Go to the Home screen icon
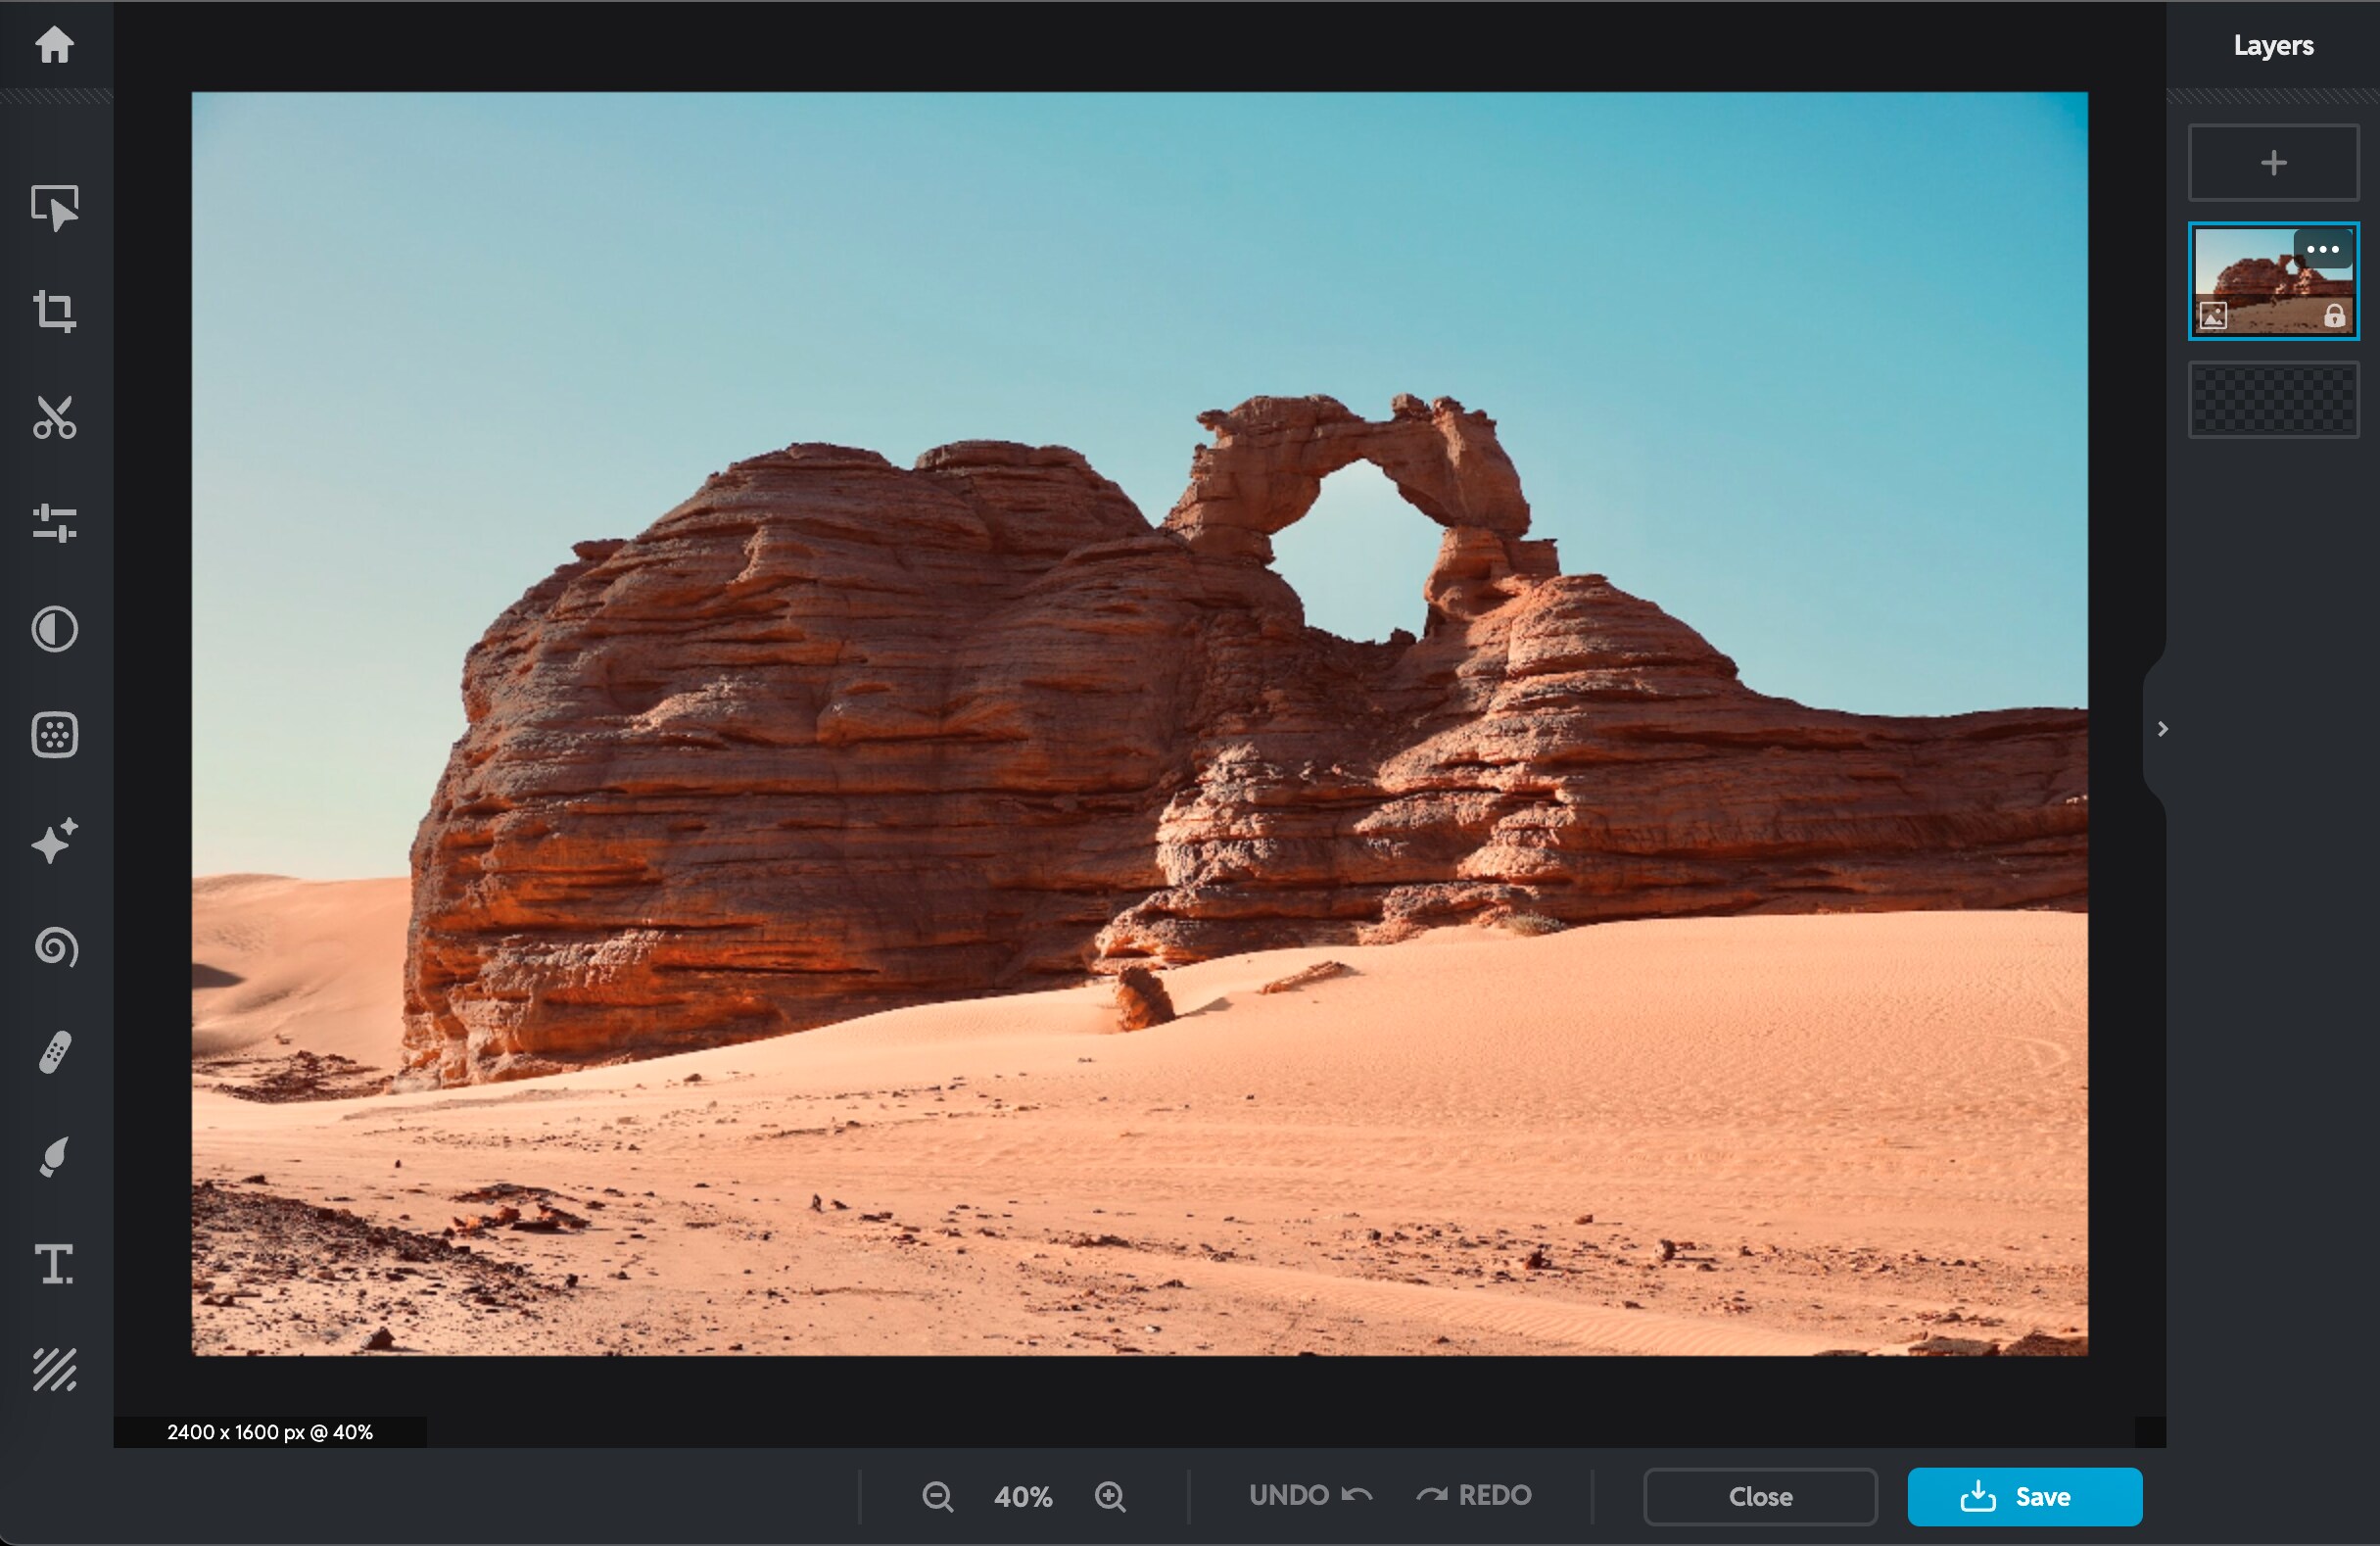 pos(55,44)
